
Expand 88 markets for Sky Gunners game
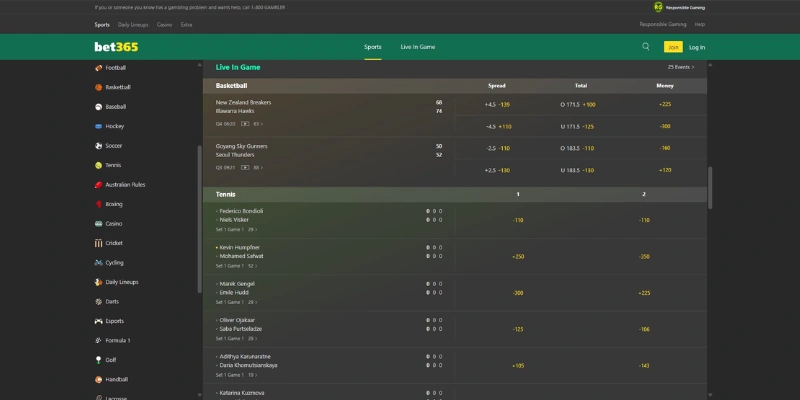coord(258,167)
